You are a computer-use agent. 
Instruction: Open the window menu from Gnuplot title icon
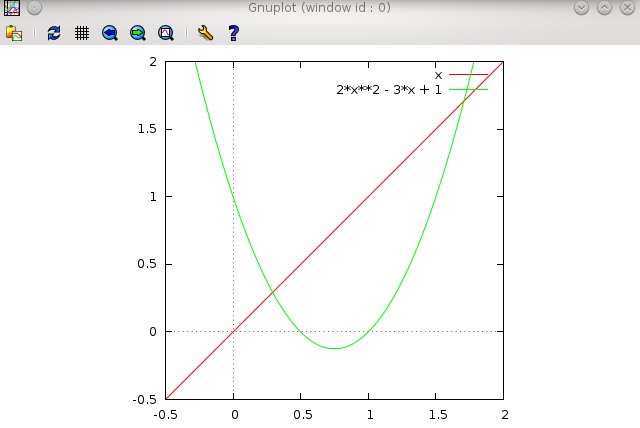[10, 9]
